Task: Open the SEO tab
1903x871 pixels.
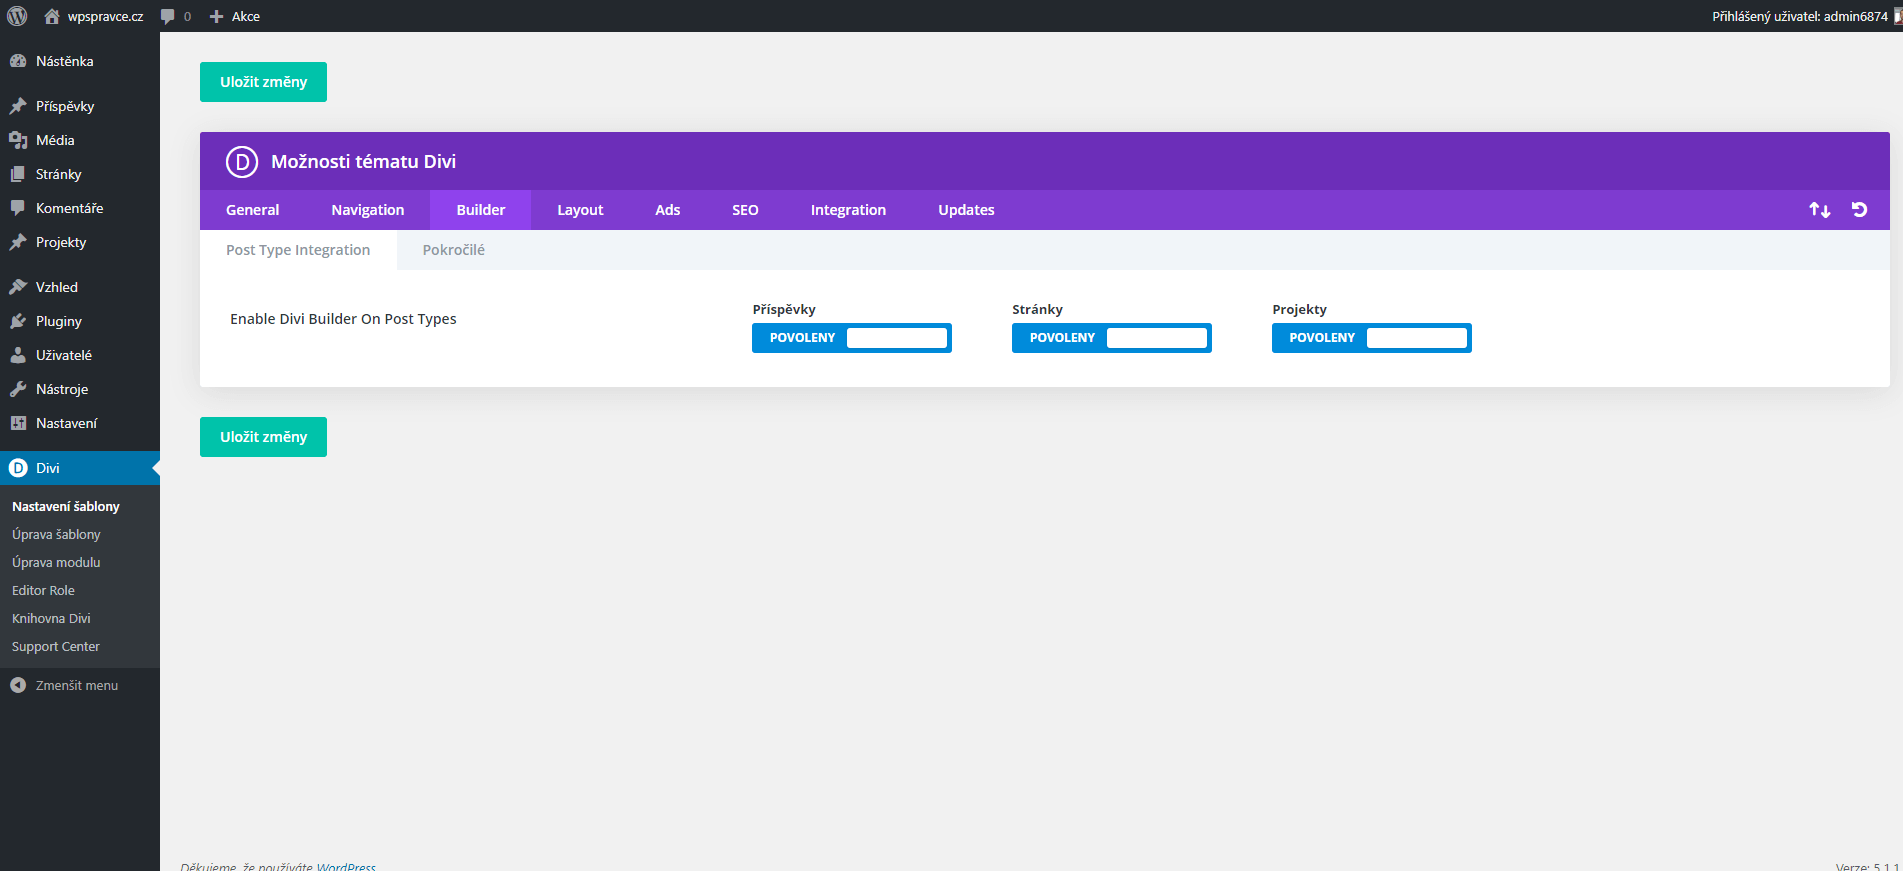Action: pos(745,210)
